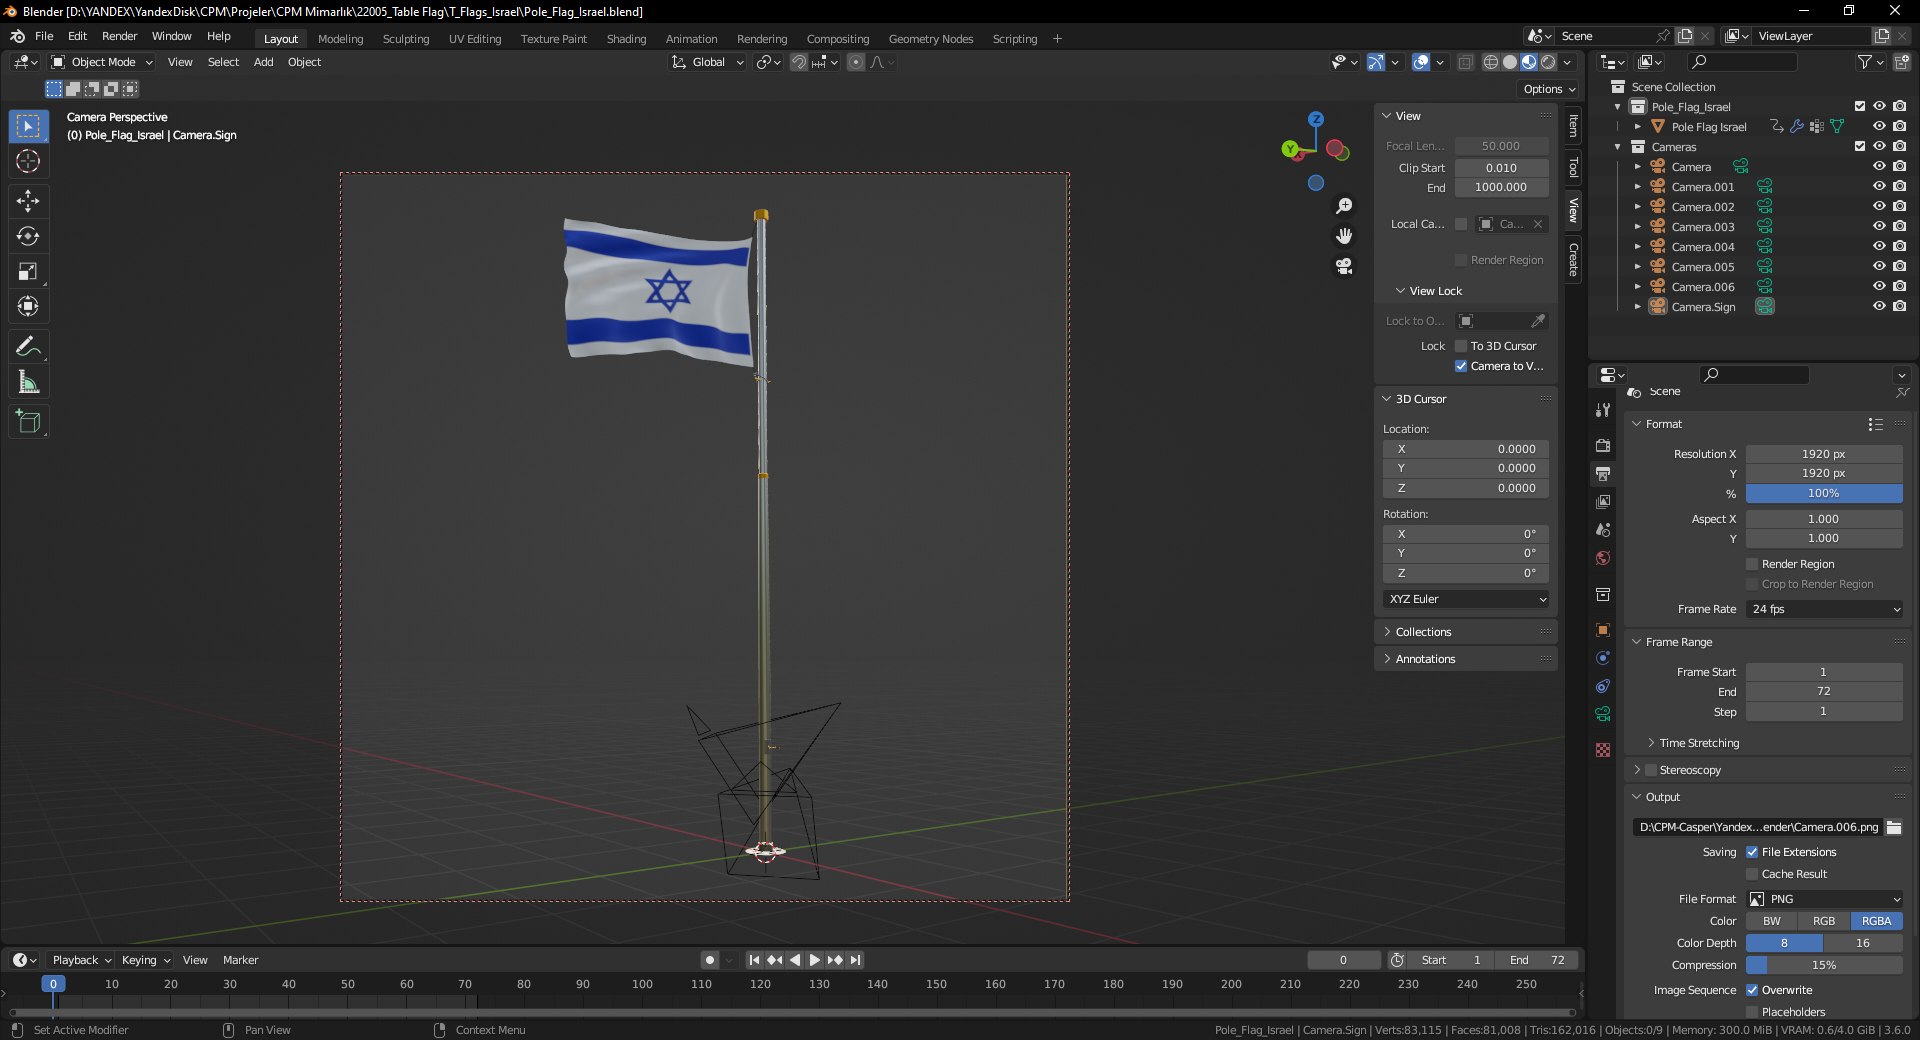Select the Scale tool
The image size is (1920, 1040).
(x=28, y=271)
